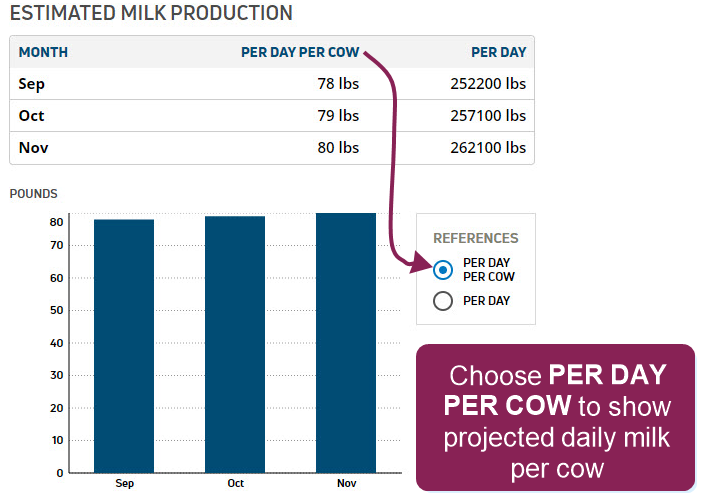This screenshot has height=504, width=711.
Task: Click the REFERENCES panel heading
Action: (x=476, y=238)
